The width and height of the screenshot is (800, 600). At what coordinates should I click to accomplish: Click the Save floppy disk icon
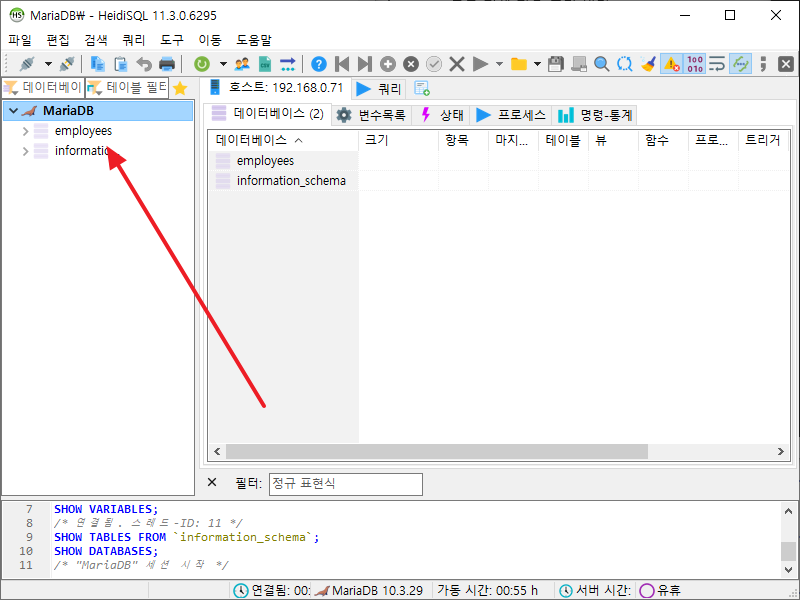coord(556,64)
